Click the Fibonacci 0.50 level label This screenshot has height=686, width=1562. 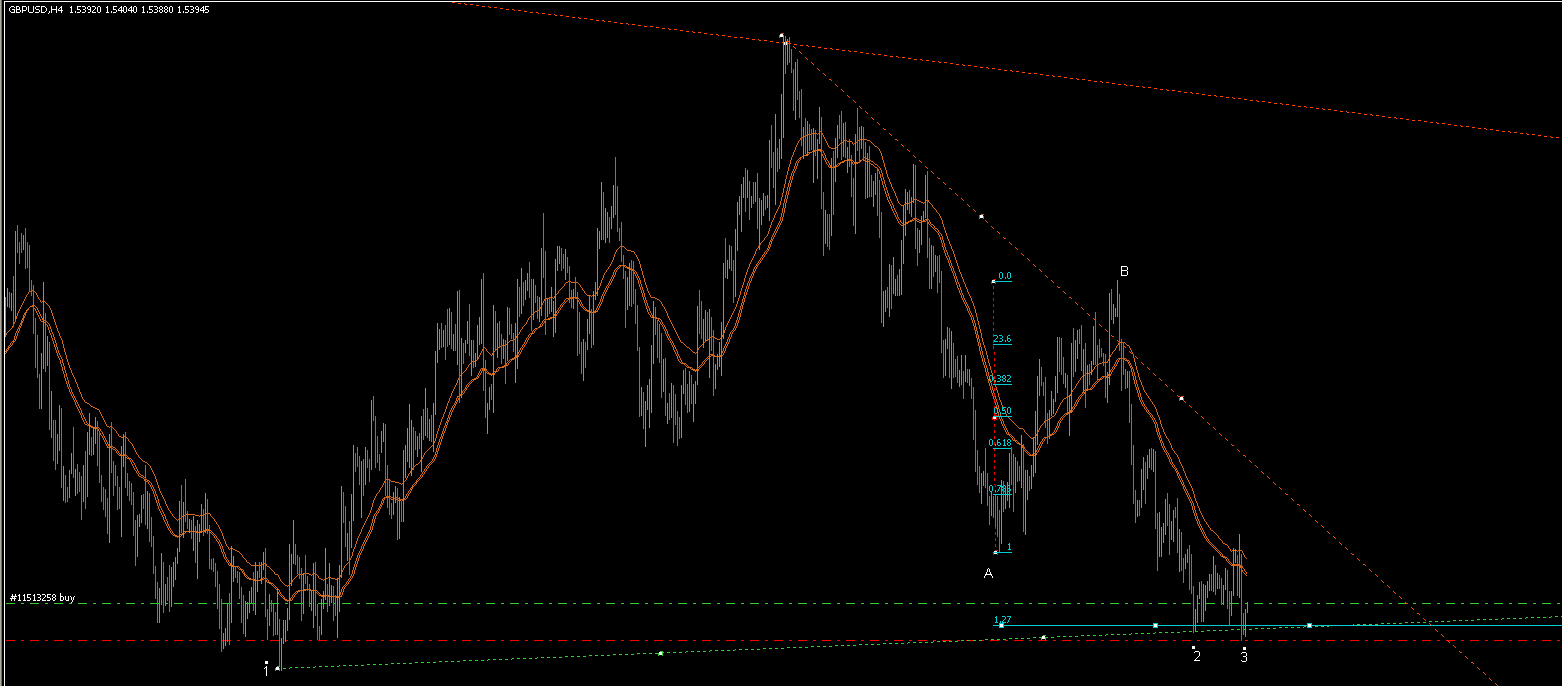1002,411
